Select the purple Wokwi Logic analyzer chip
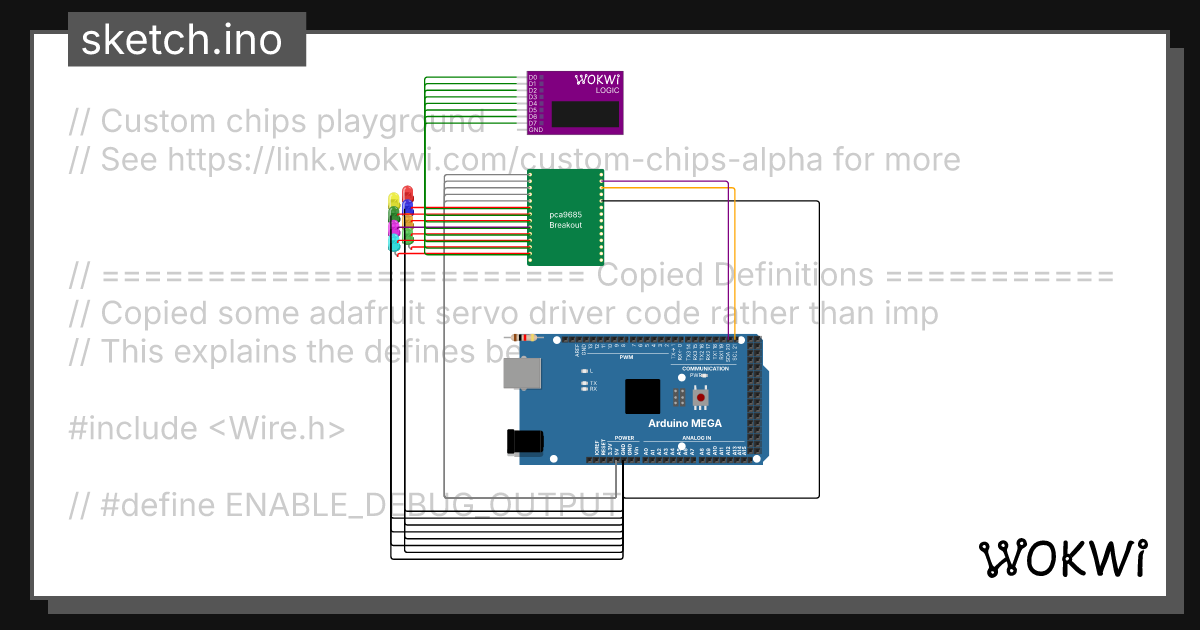This screenshot has height=630, width=1200. pos(575,102)
